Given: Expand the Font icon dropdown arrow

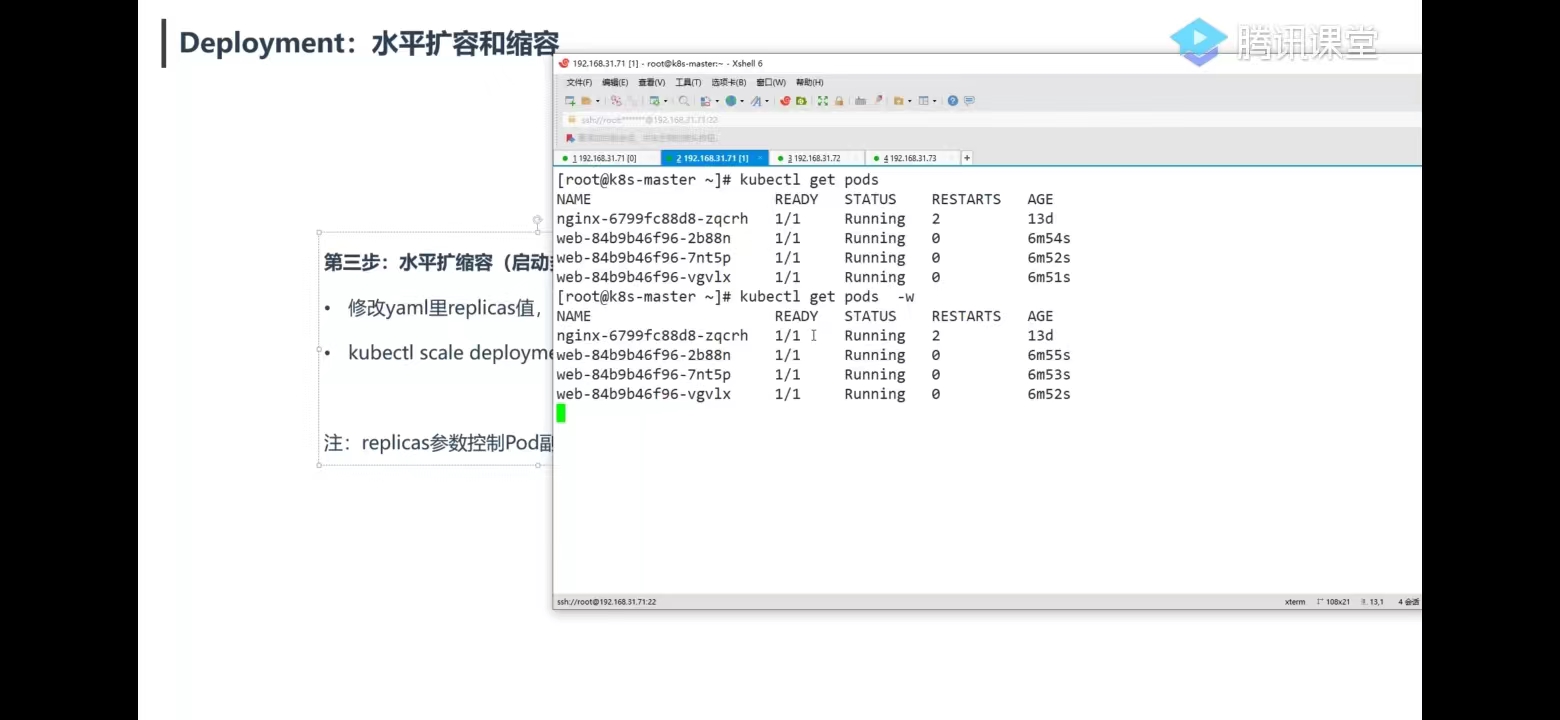Looking at the screenshot, I should (767, 101).
